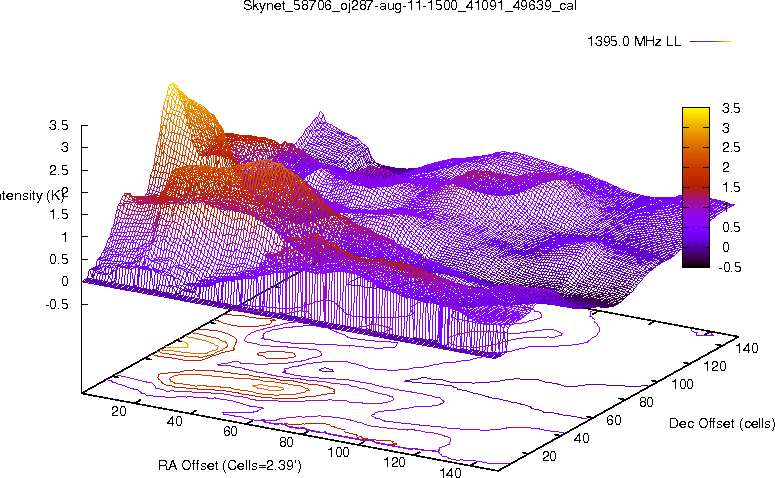Click the -0.5 label beside the color bar
Screen dimensions: 775x478
(730, 267)
